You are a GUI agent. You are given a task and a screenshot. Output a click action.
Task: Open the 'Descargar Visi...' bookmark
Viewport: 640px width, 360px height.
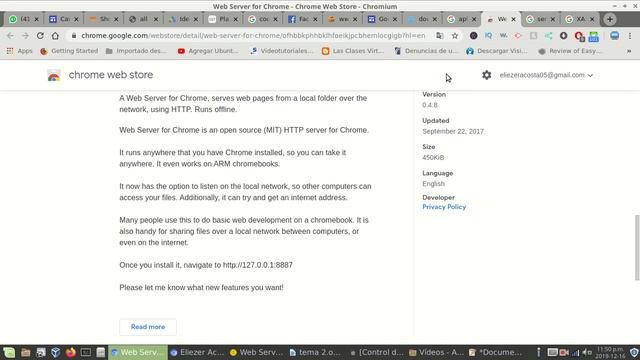click(x=497, y=51)
